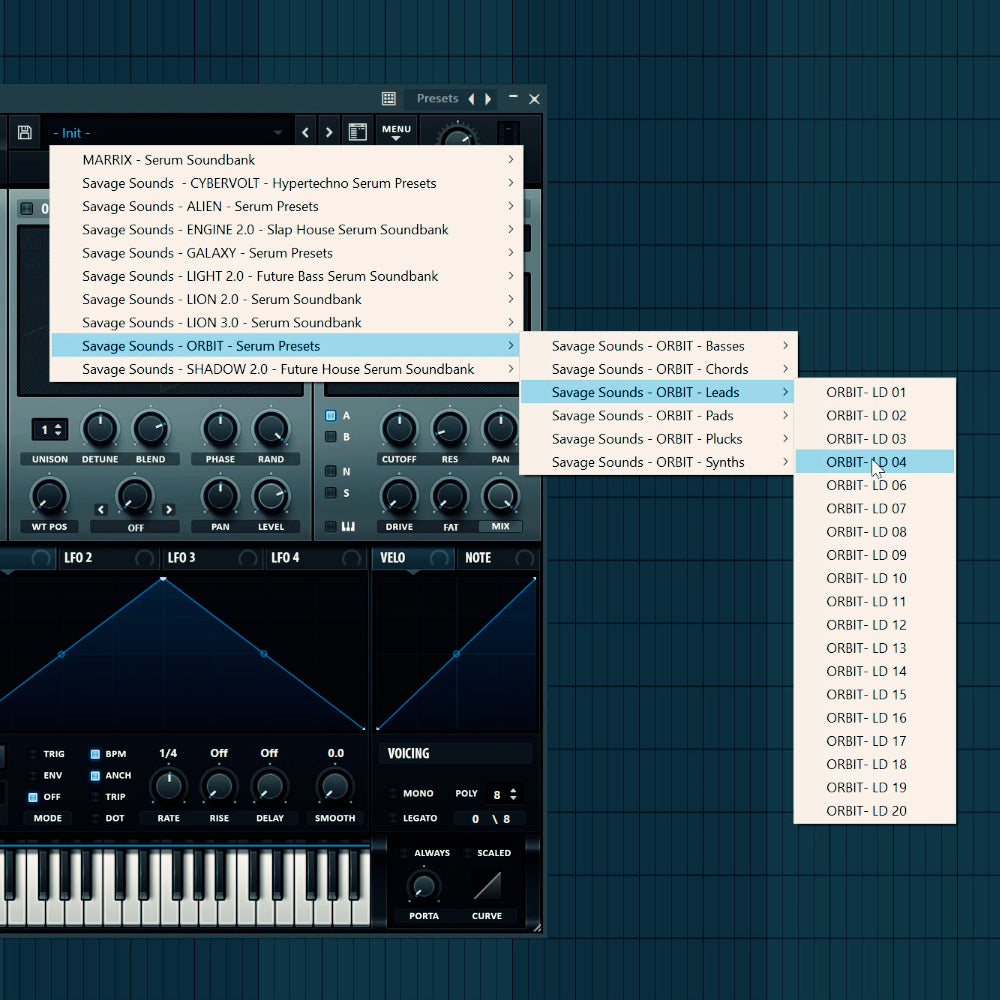This screenshot has height=1000, width=1000.
Task: Click the preset browser icon beside MENU
Action: [x=357, y=131]
